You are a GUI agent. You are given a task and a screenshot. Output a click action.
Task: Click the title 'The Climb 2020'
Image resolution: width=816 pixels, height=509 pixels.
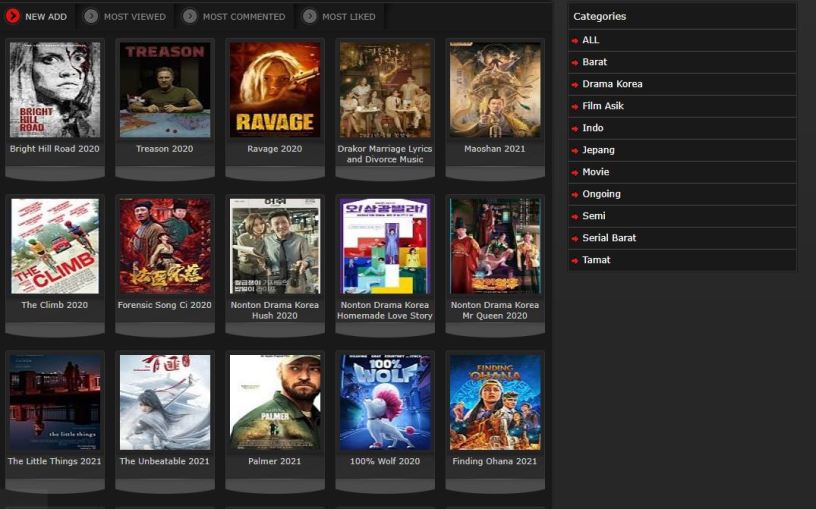point(55,305)
